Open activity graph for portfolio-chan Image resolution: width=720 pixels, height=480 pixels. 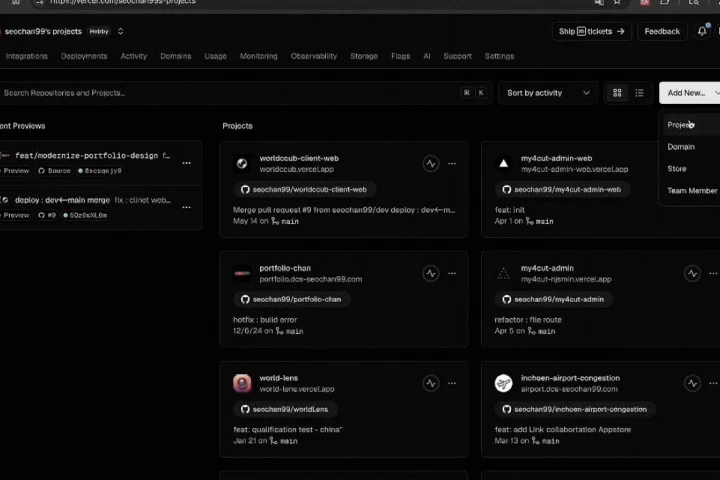[431, 273]
